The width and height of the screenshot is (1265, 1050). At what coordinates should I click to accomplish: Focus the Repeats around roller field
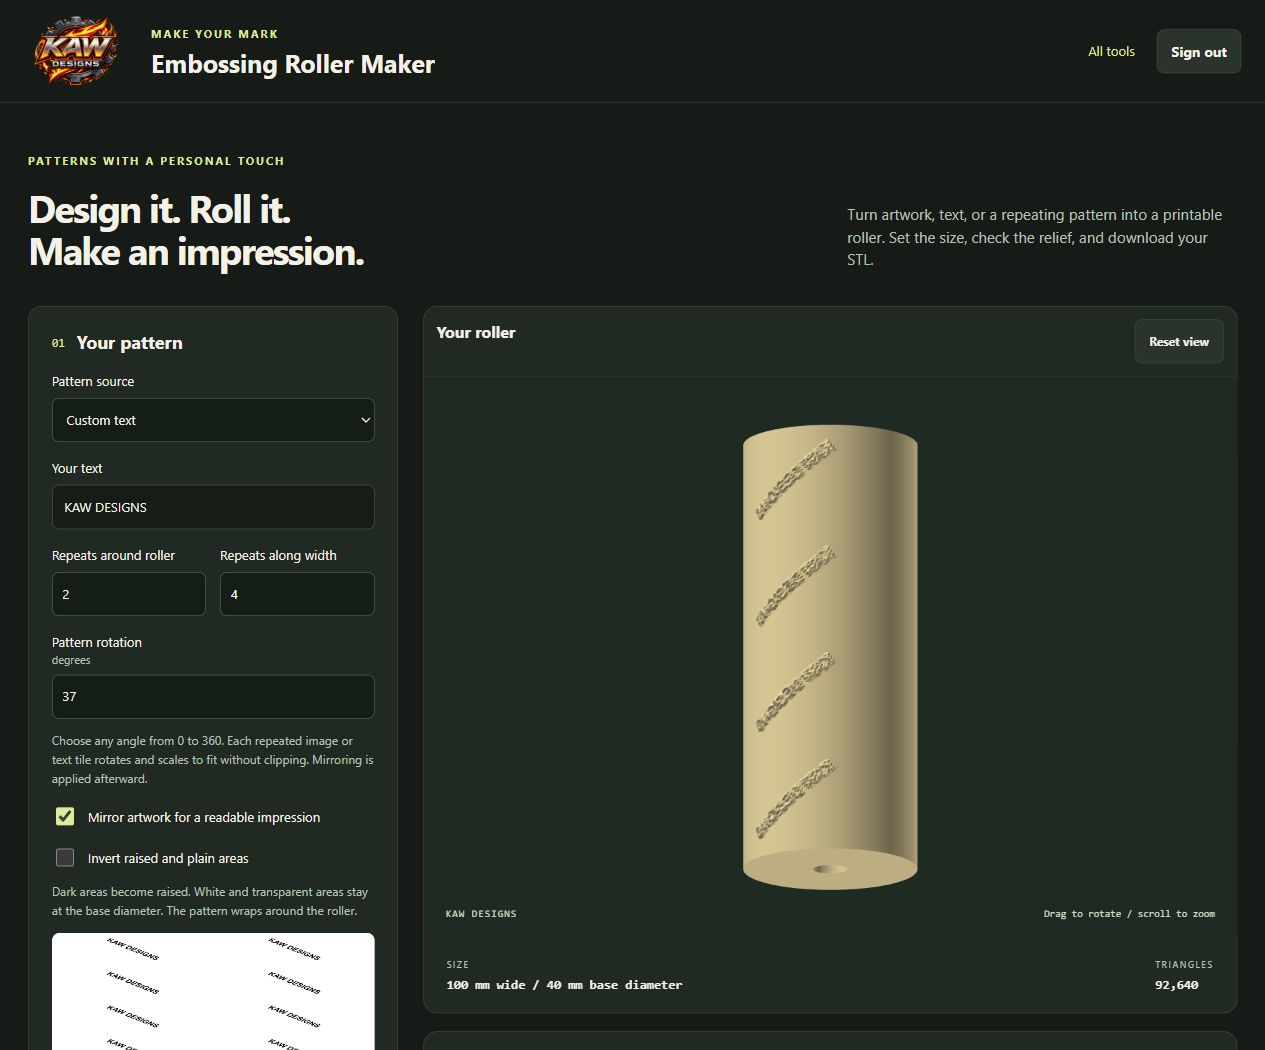[x=129, y=594]
